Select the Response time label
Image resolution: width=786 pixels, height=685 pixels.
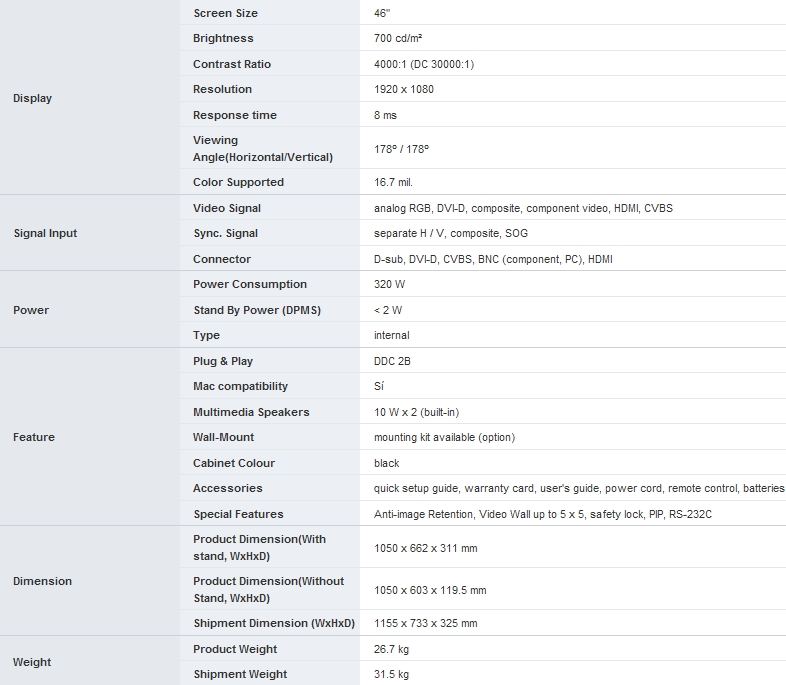(x=235, y=115)
